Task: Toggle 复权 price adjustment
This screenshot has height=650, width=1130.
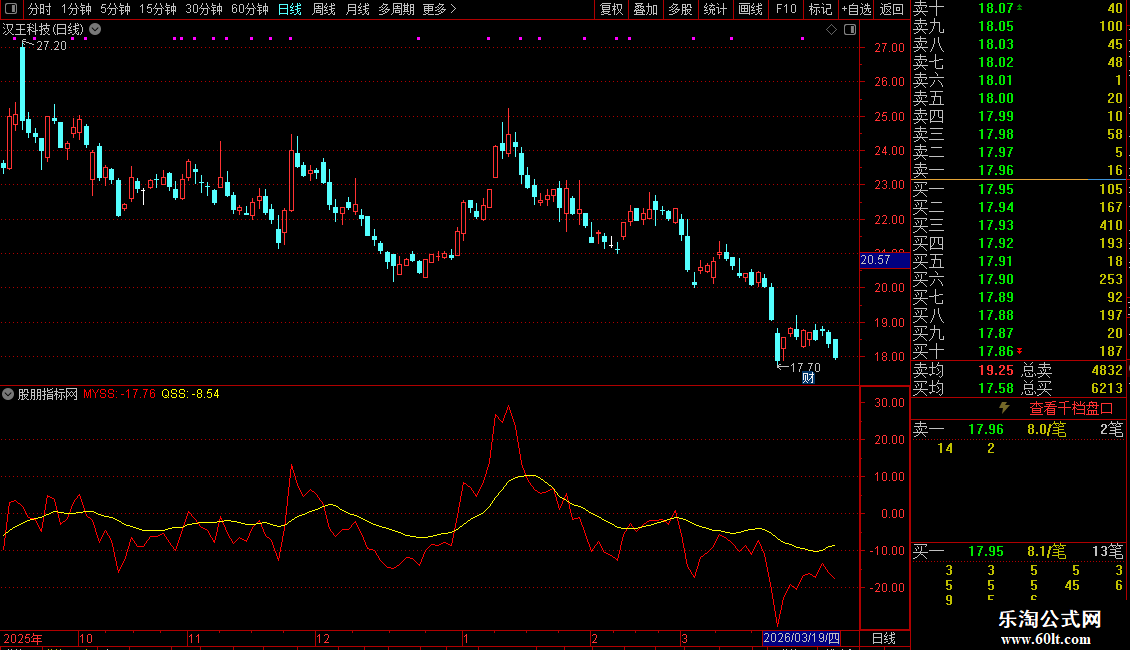Action: (611, 9)
